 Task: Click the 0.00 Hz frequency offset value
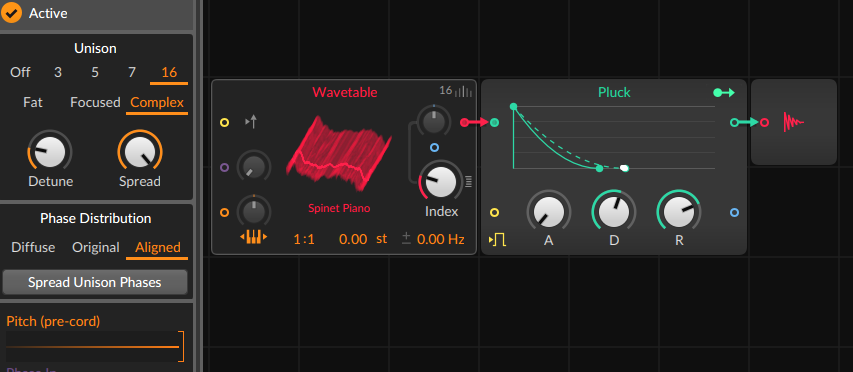pyautogui.click(x=441, y=239)
